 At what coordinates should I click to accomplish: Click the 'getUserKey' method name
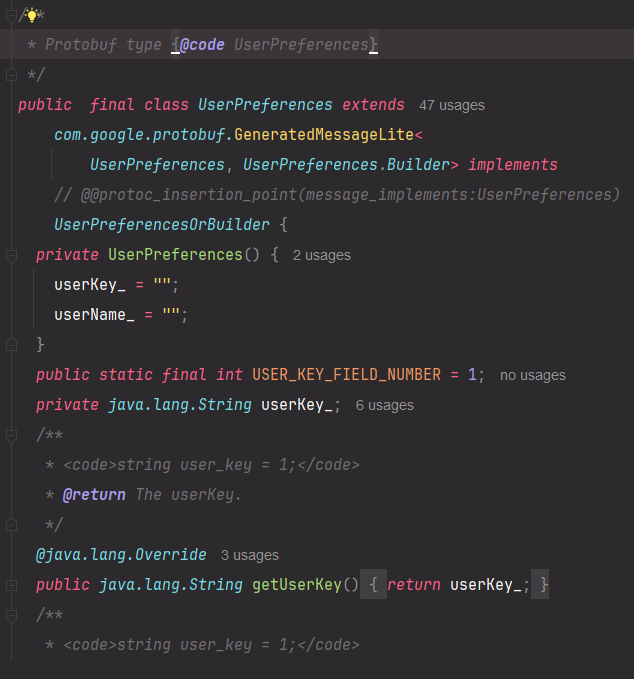[x=297, y=585]
